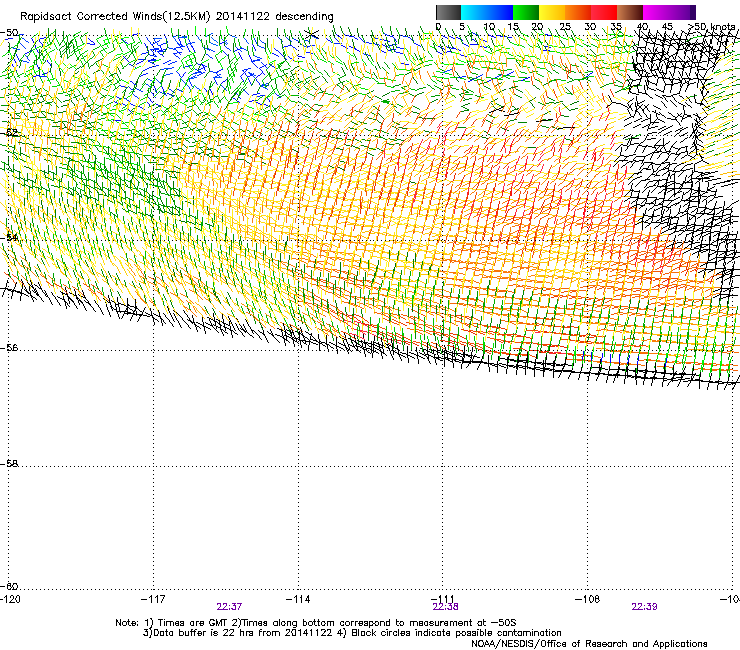Click the longitude label -120
Screen dimensions: 740x650
[x=10, y=599]
